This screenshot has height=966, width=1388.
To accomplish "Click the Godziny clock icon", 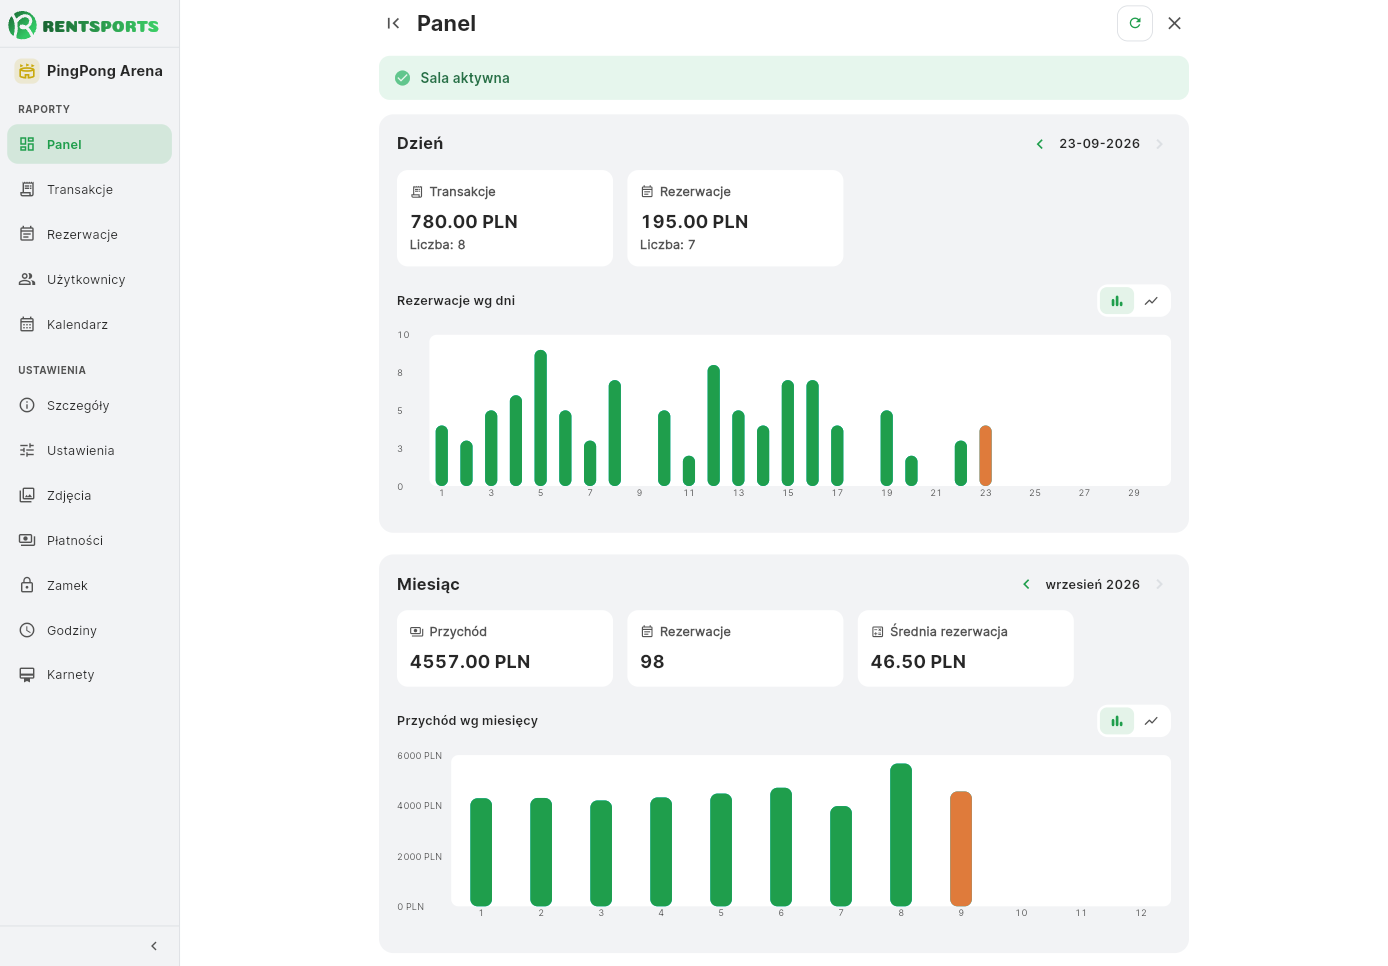I will [27, 630].
